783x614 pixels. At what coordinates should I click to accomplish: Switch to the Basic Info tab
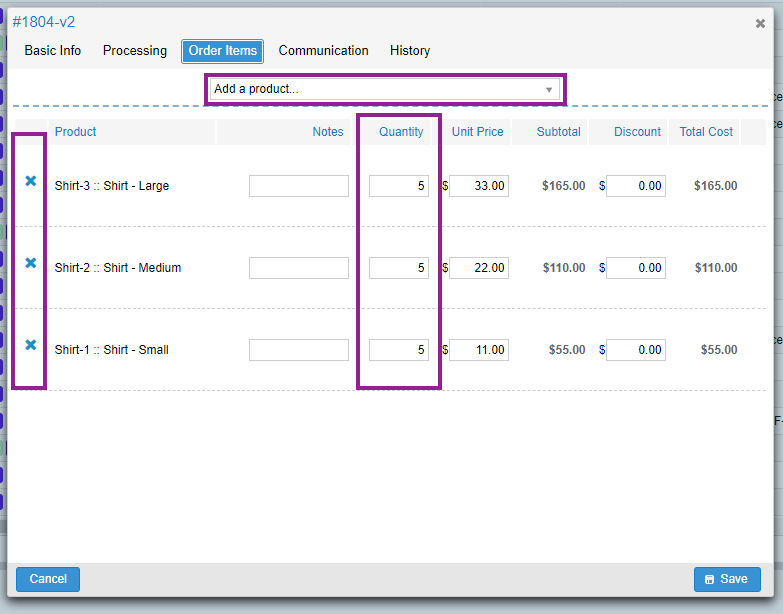[x=52, y=51]
